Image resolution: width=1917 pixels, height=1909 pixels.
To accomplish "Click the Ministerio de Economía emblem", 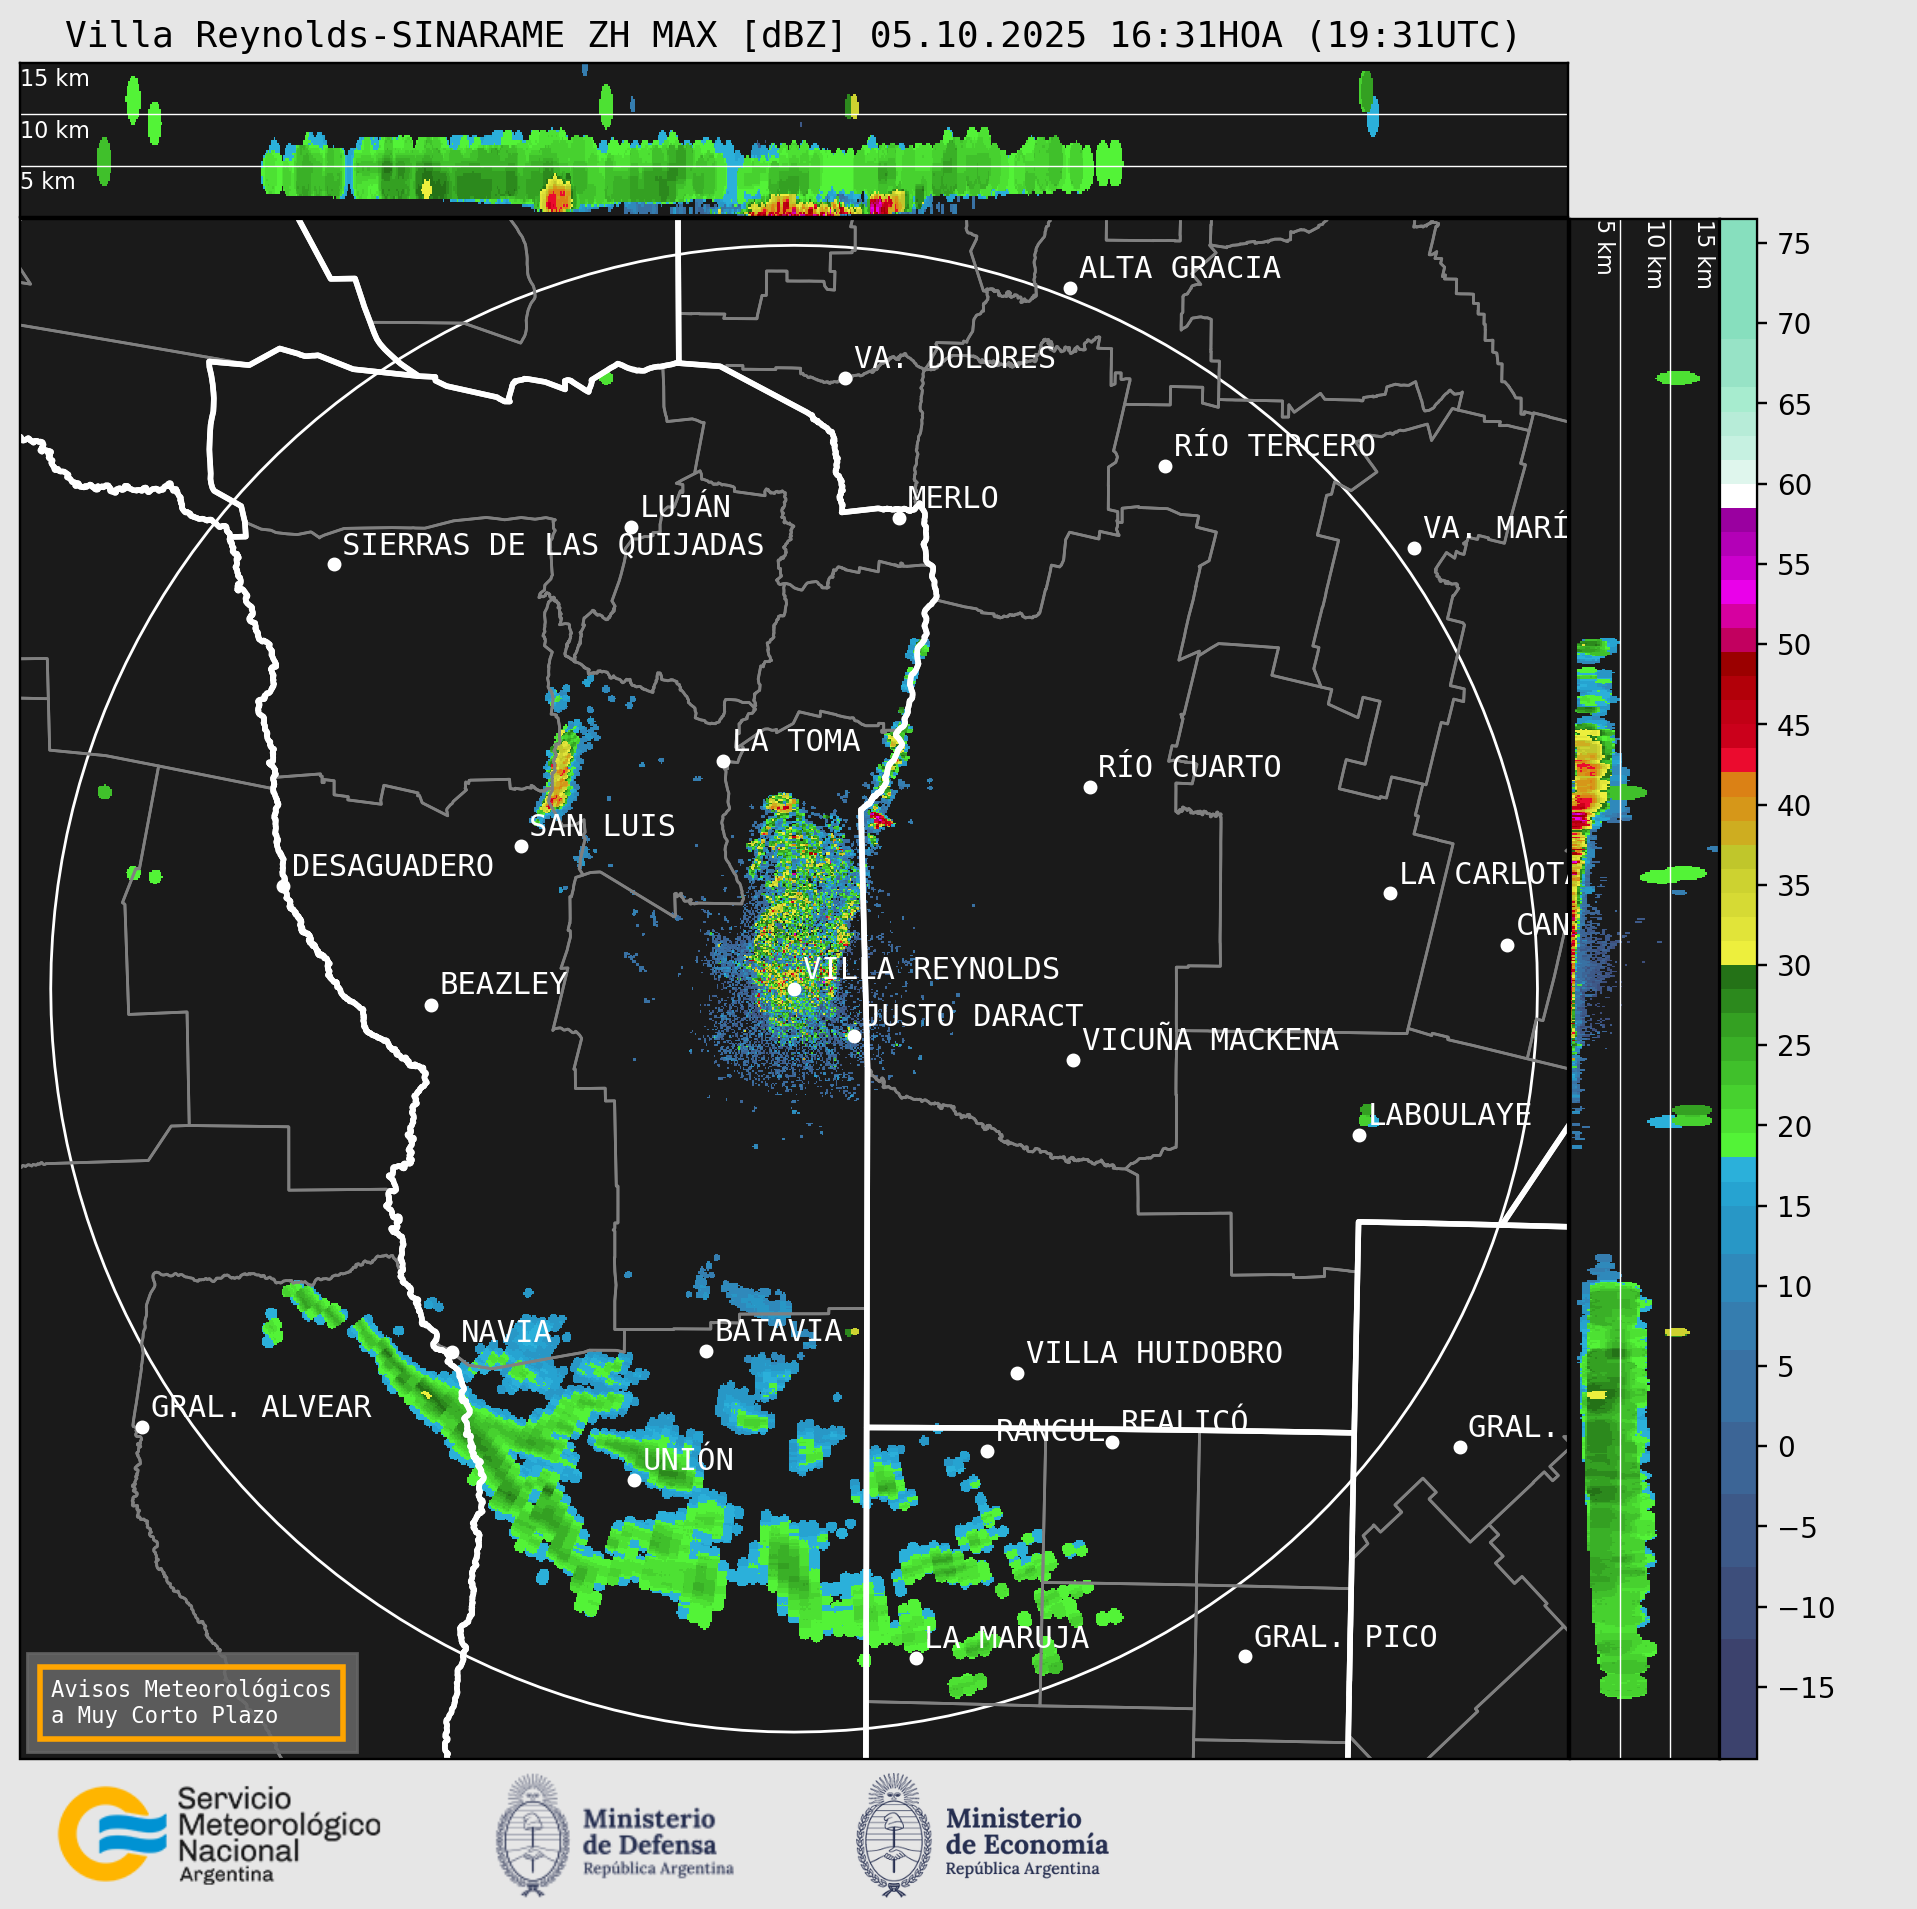I will tap(894, 1835).
